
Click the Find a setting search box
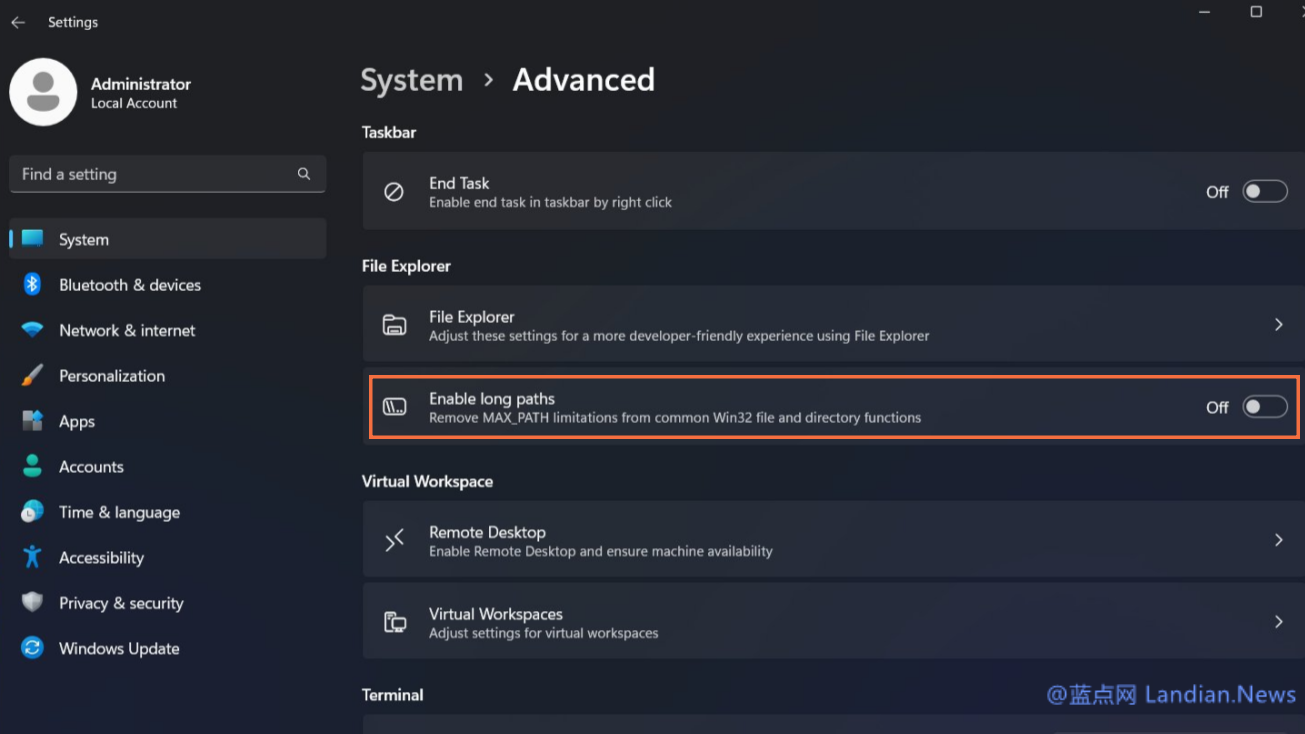coord(167,174)
